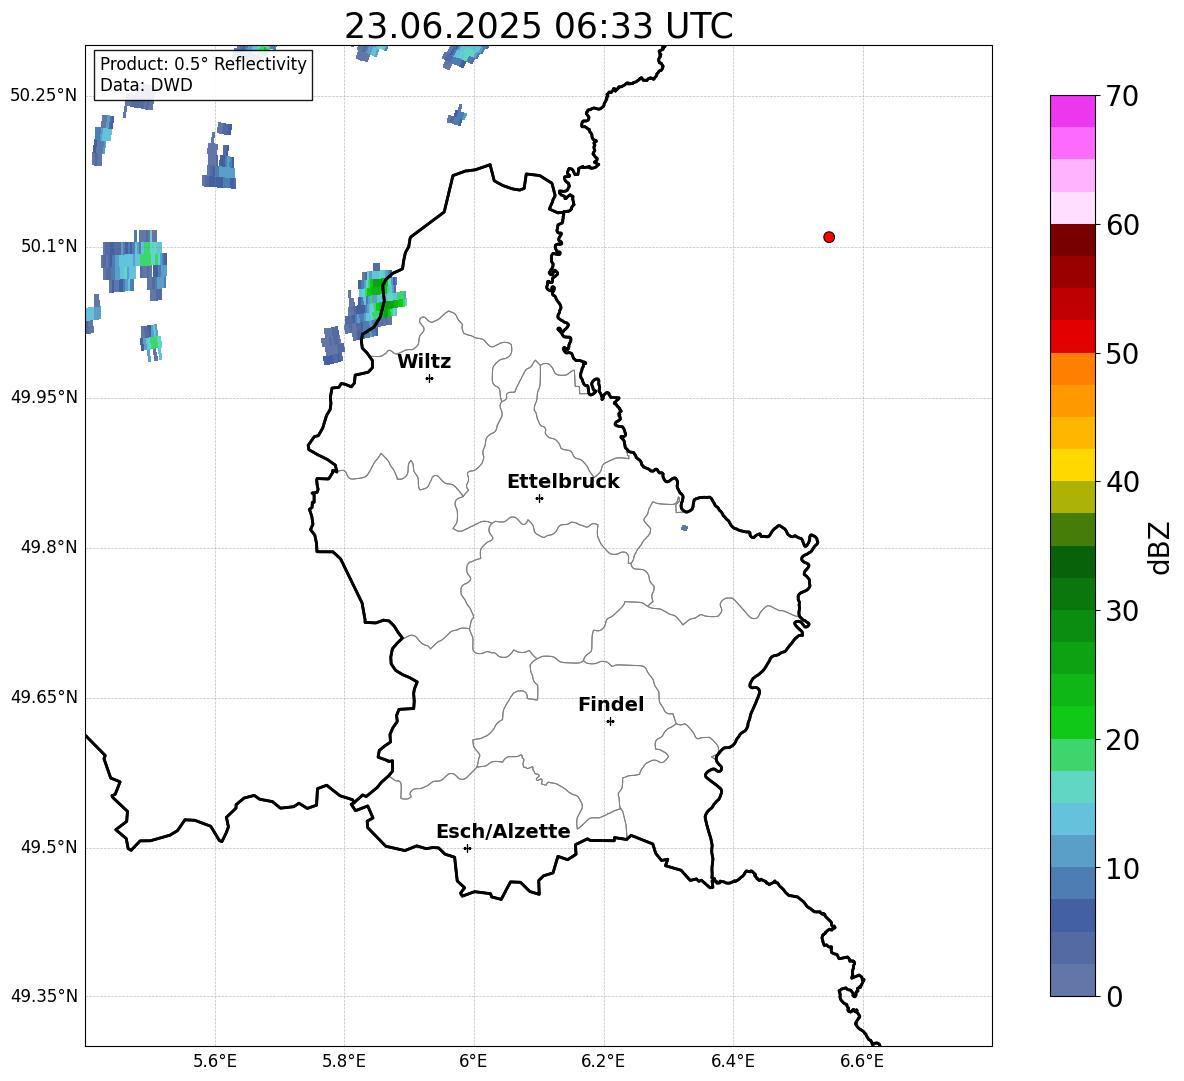The image size is (1184, 1081).
Task: Click the plot title '23.06.2025 06:33 UTC'
Action: tap(538, 26)
